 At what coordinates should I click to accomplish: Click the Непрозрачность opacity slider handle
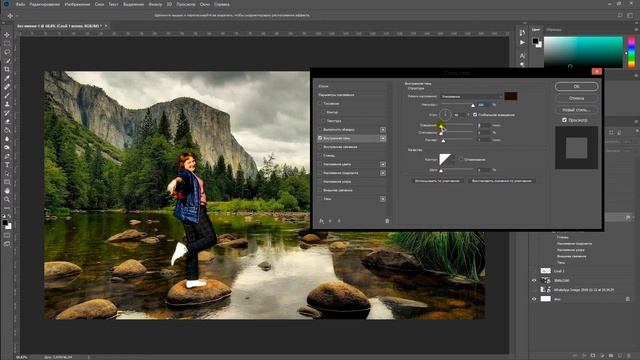[473, 106]
